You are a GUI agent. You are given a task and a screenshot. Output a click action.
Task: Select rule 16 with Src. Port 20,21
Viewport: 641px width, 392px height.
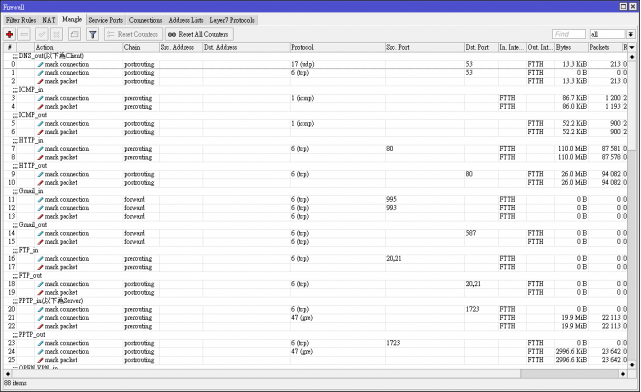315,259
